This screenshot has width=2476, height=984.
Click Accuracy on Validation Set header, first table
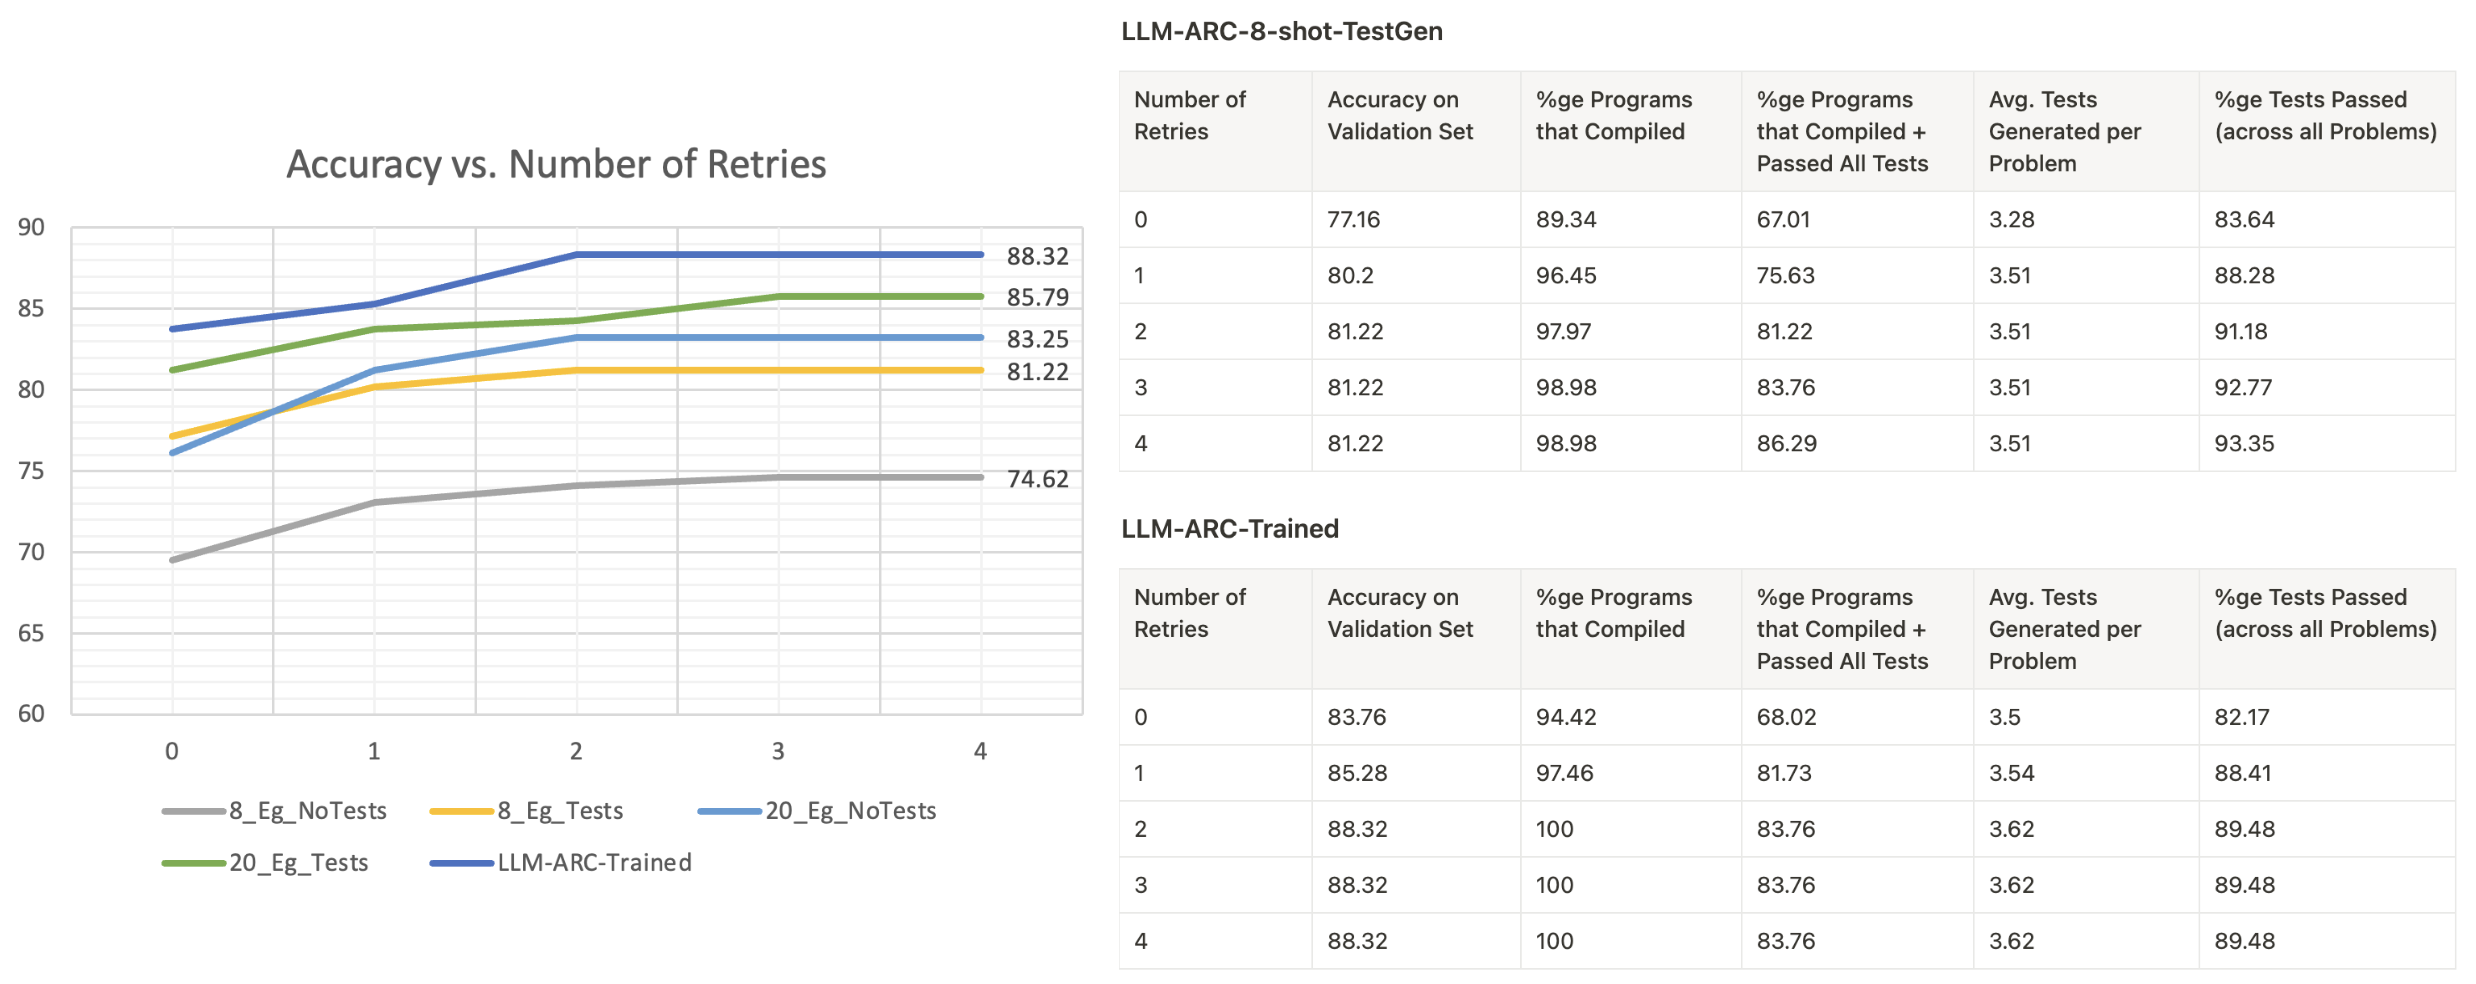tap(1399, 116)
